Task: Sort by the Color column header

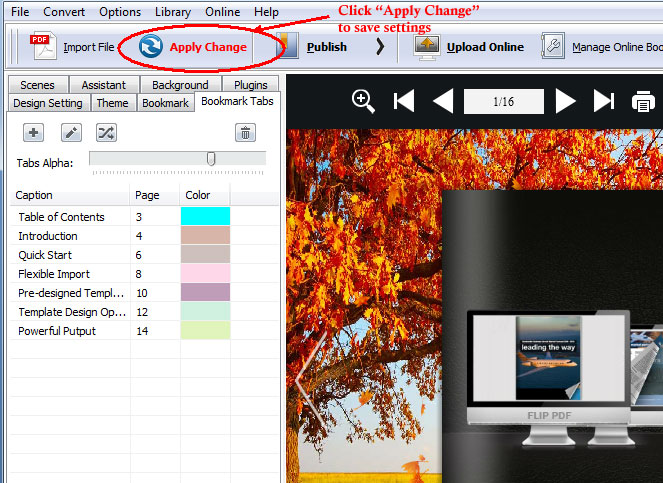Action: tap(205, 195)
